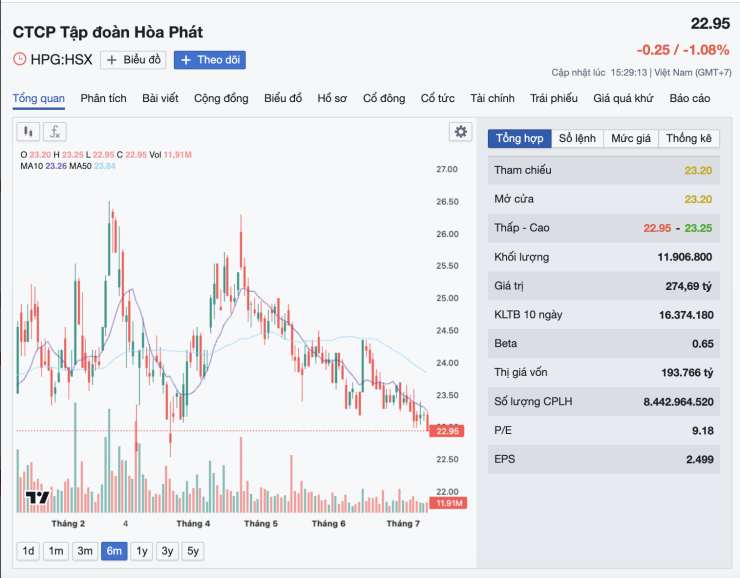This screenshot has width=740, height=578.
Task: Open the Hồ sơ tab
Action: [x=332, y=98]
